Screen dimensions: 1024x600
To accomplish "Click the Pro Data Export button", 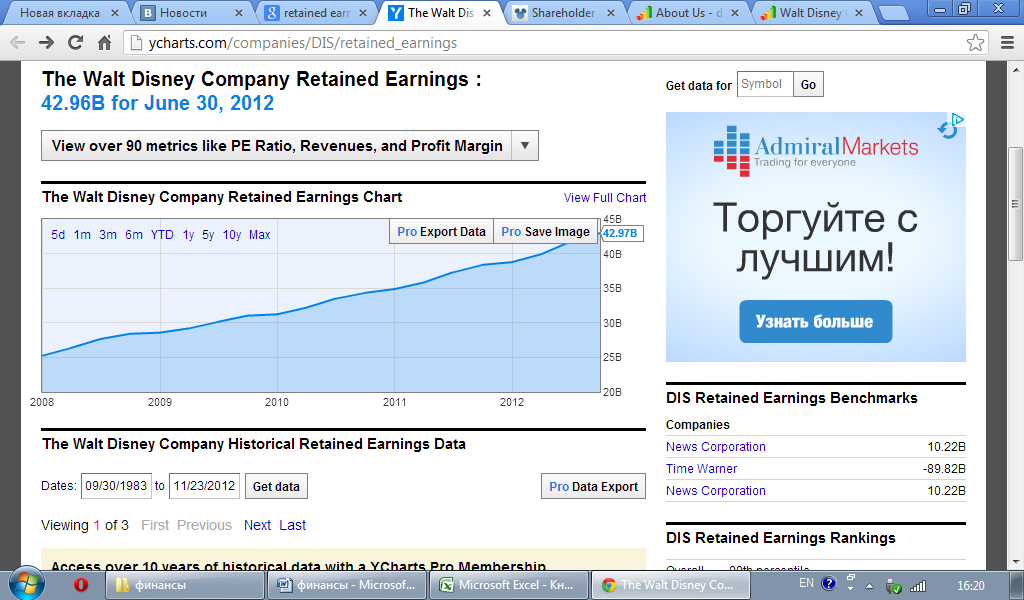I will point(594,486).
